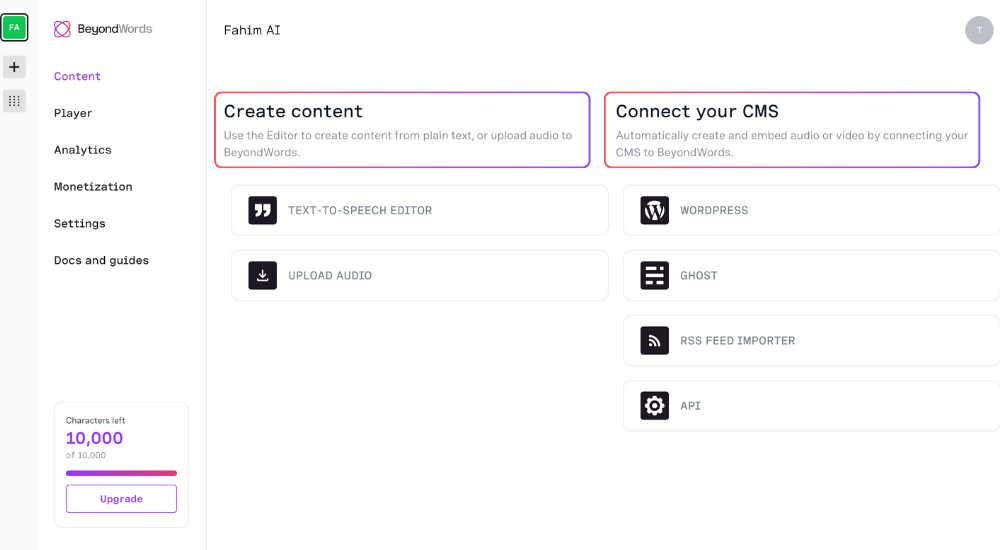Click the Create content heading card
This screenshot has width=1000, height=550.
tap(402, 130)
